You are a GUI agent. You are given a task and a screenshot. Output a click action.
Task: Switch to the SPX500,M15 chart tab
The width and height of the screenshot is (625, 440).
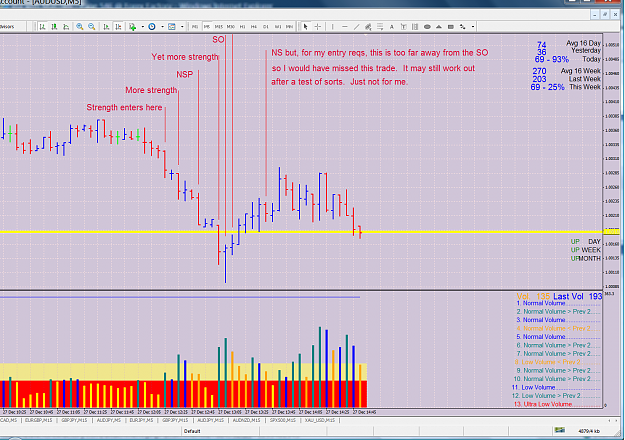[283, 420]
